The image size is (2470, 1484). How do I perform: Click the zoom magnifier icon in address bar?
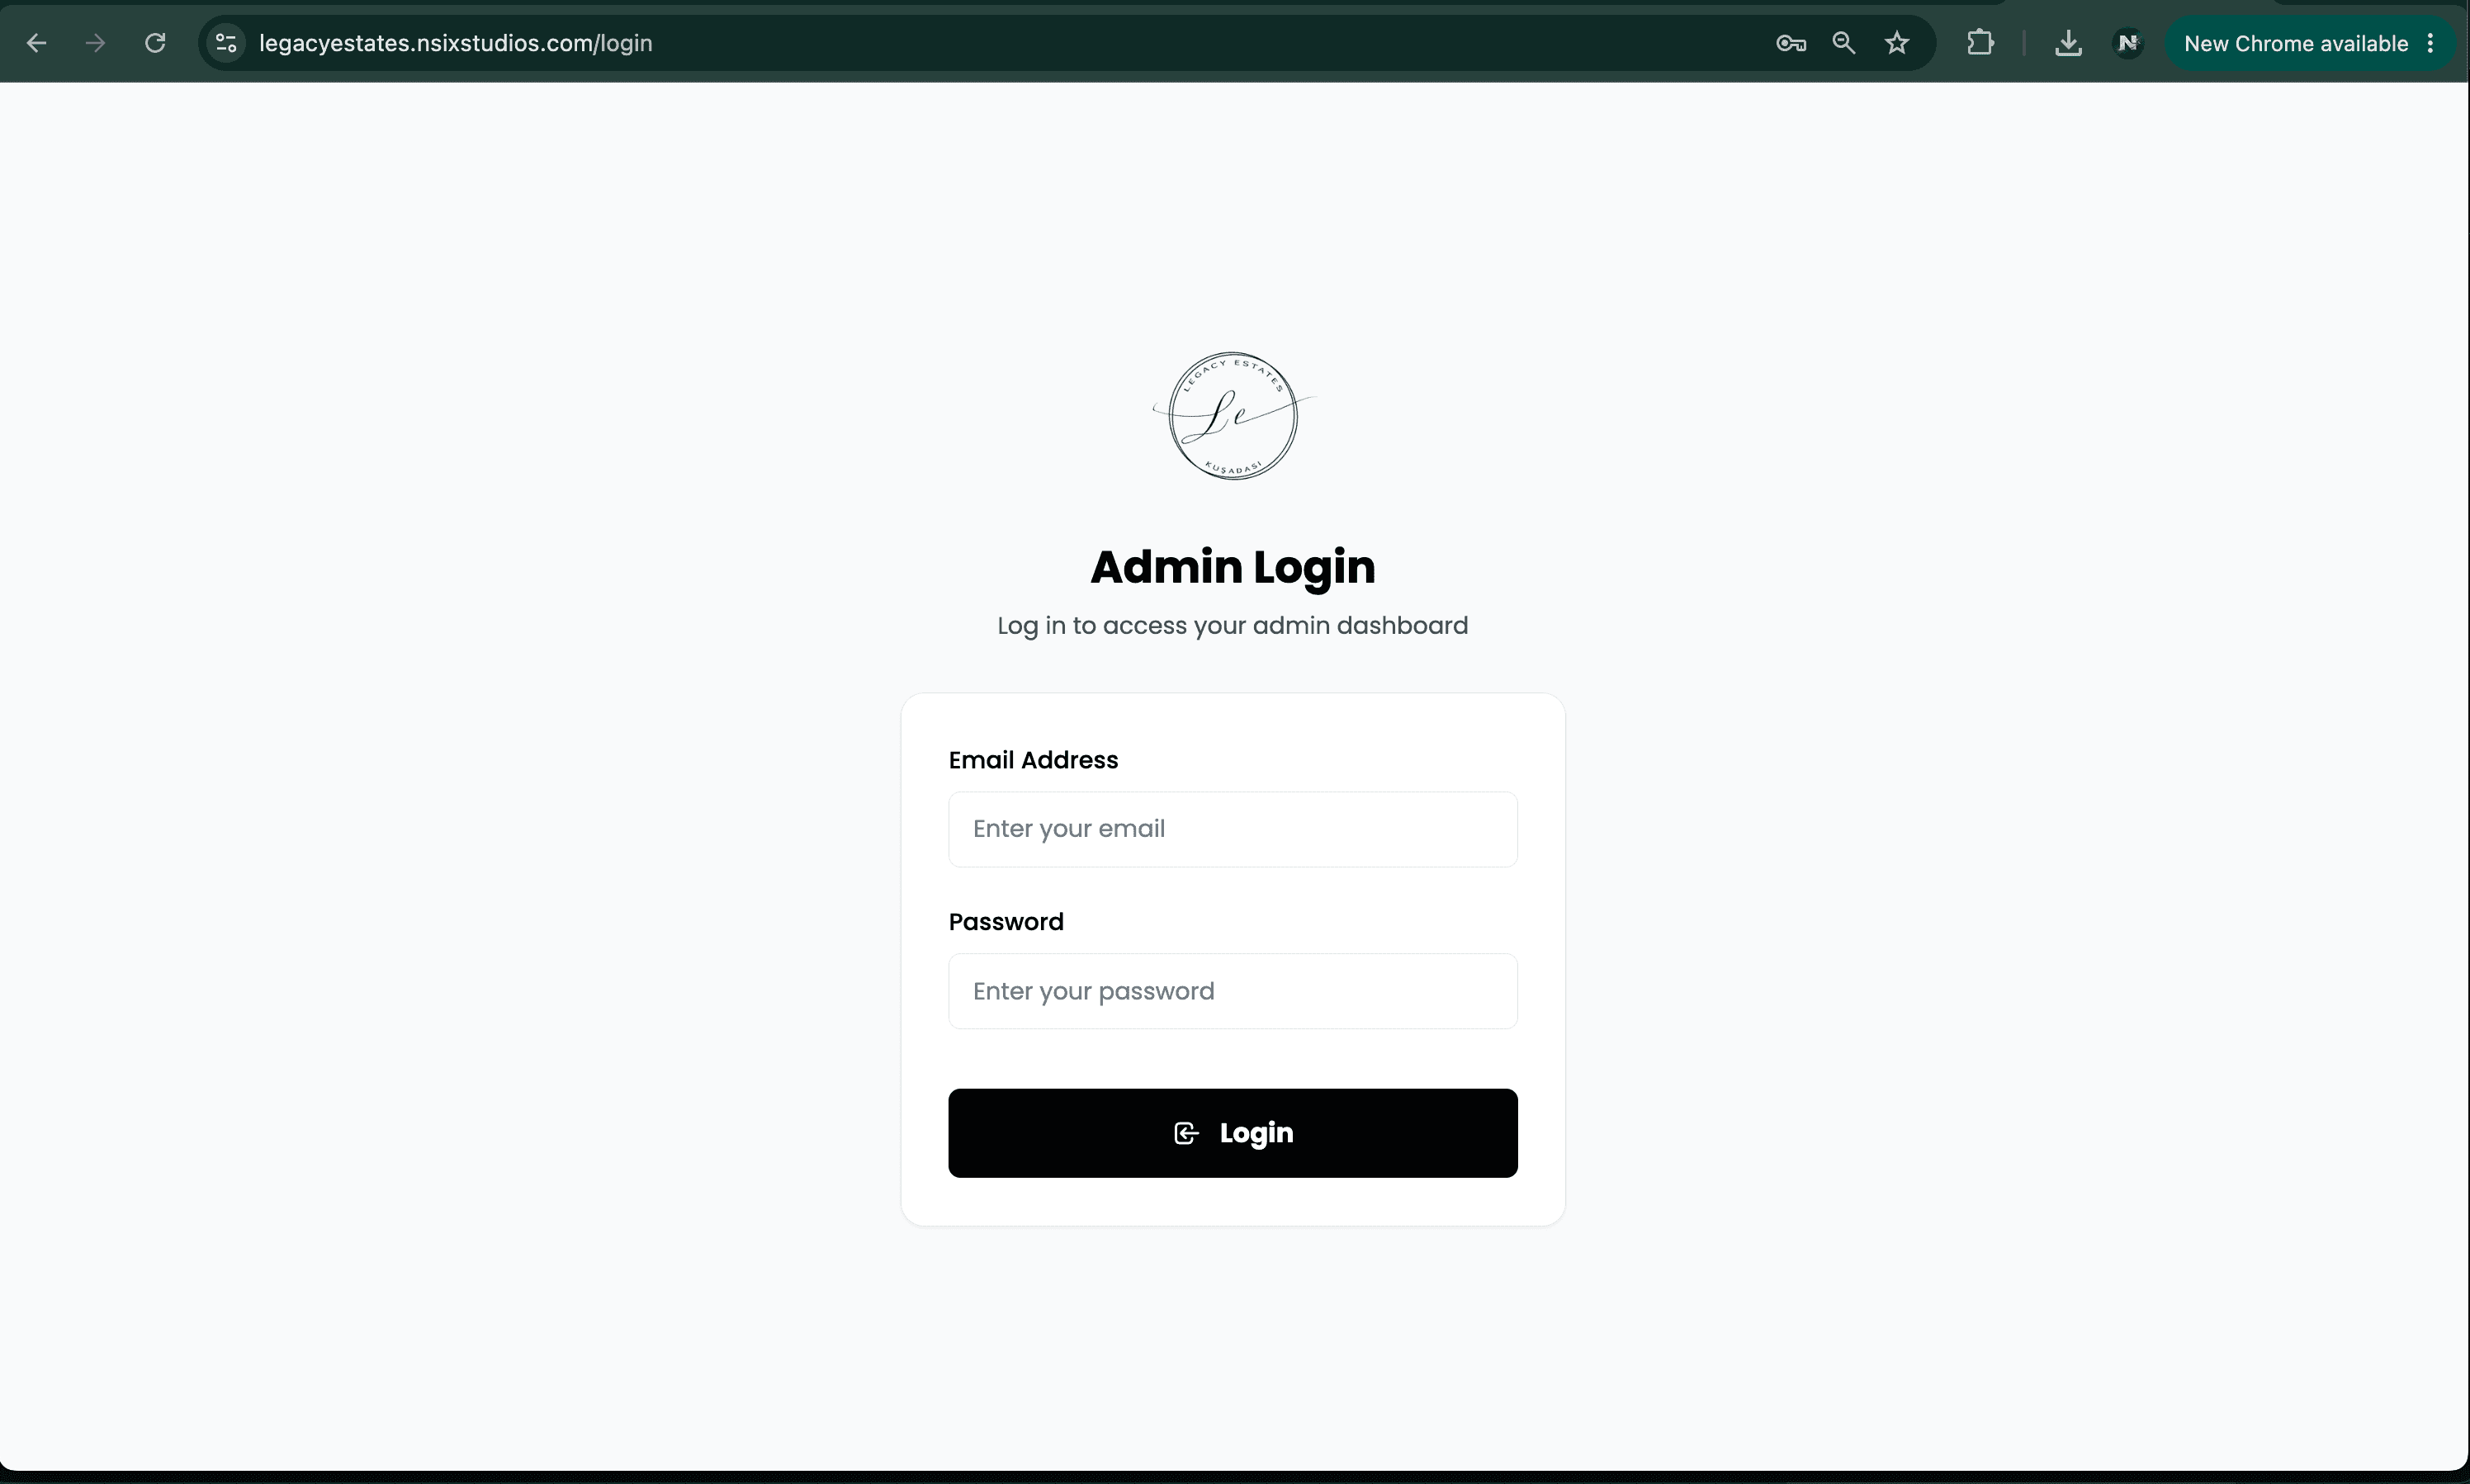1843,43
